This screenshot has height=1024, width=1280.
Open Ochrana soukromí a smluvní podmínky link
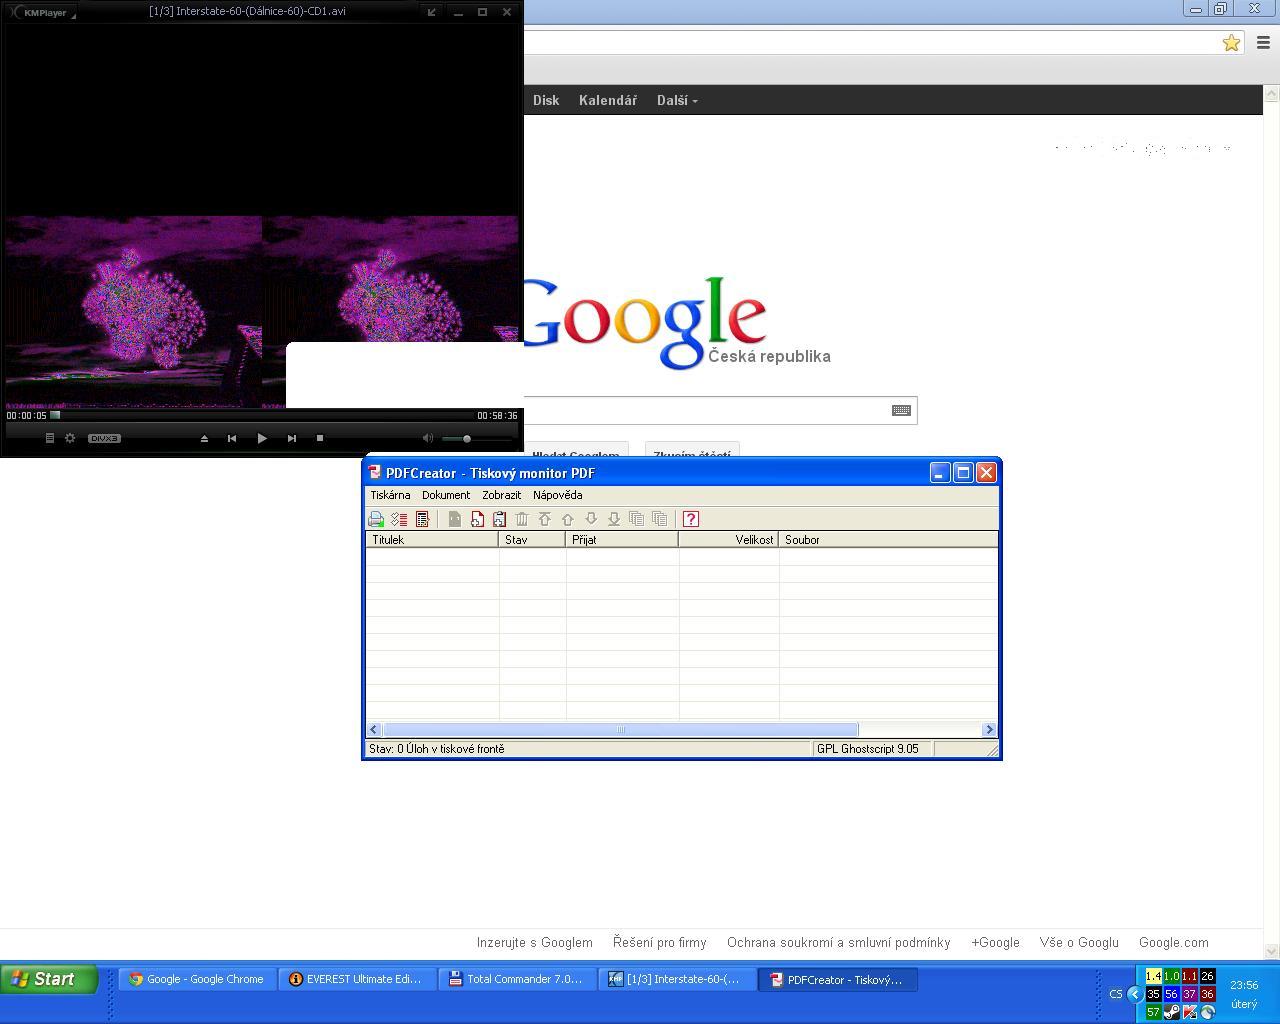[x=838, y=942]
